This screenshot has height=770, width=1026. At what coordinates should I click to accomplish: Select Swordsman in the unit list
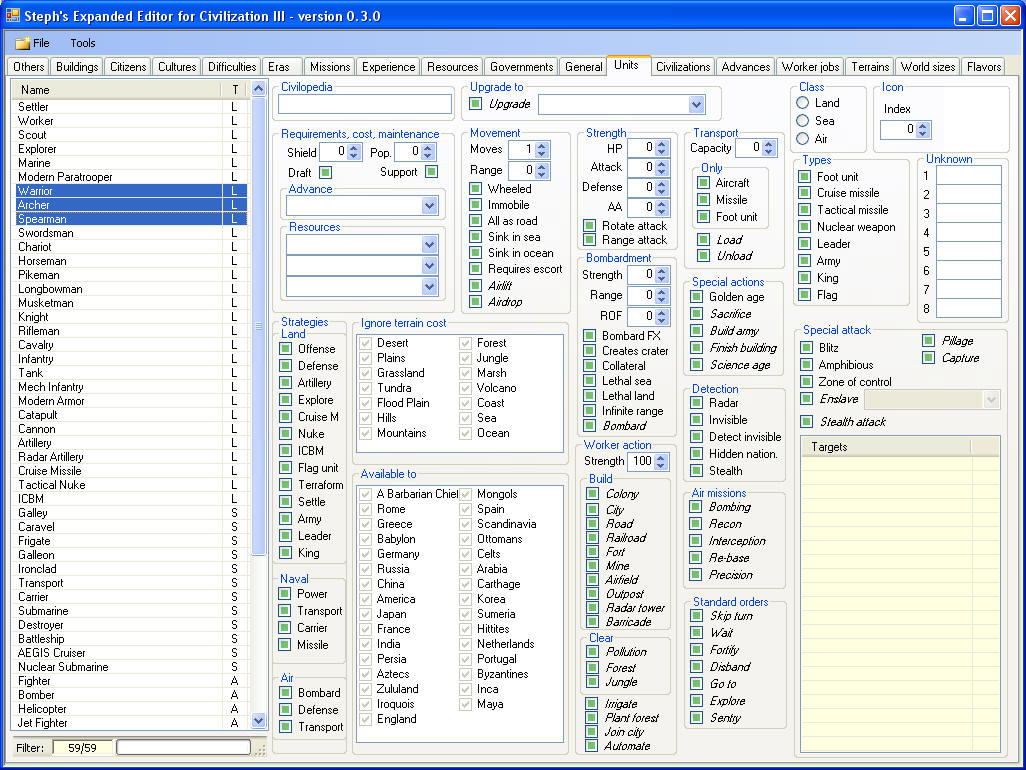tap(130, 233)
